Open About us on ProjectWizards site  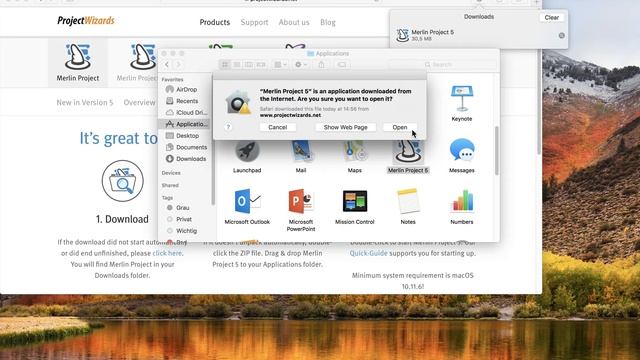[294, 22]
